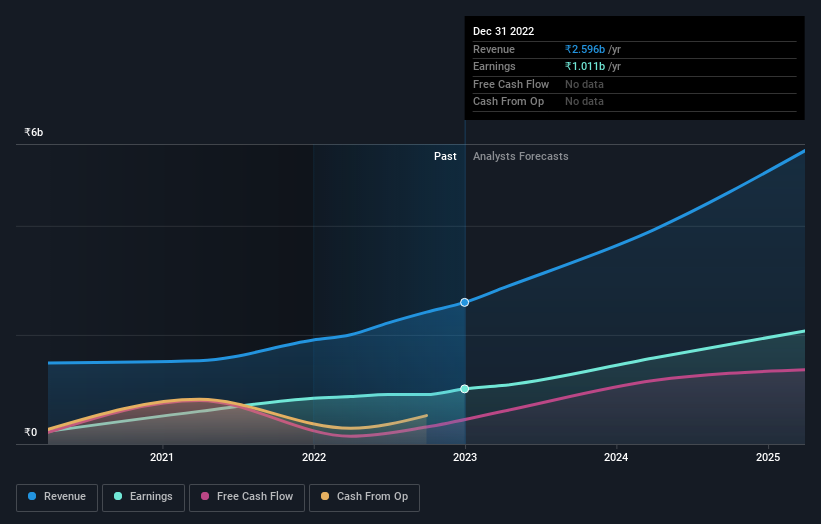This screenshot has height=524, width=821.
Task: Click the orange Cash From Op legend dot
Action: [x=325, y=496]
